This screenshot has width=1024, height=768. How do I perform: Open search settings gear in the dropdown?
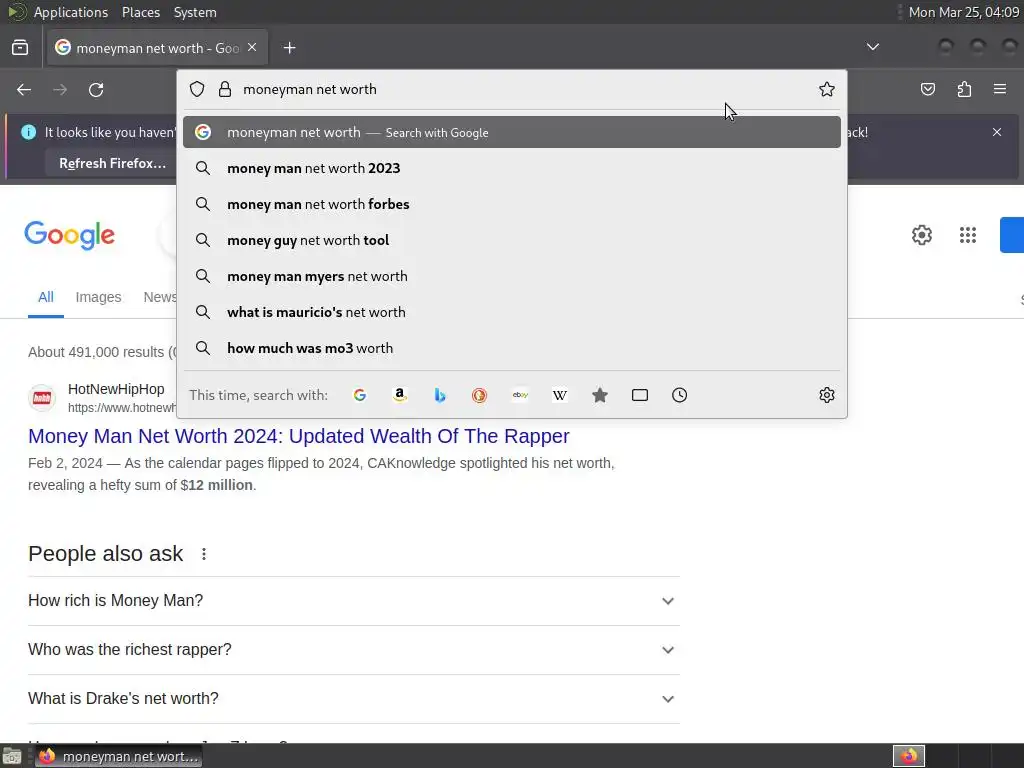click(827, 395)
